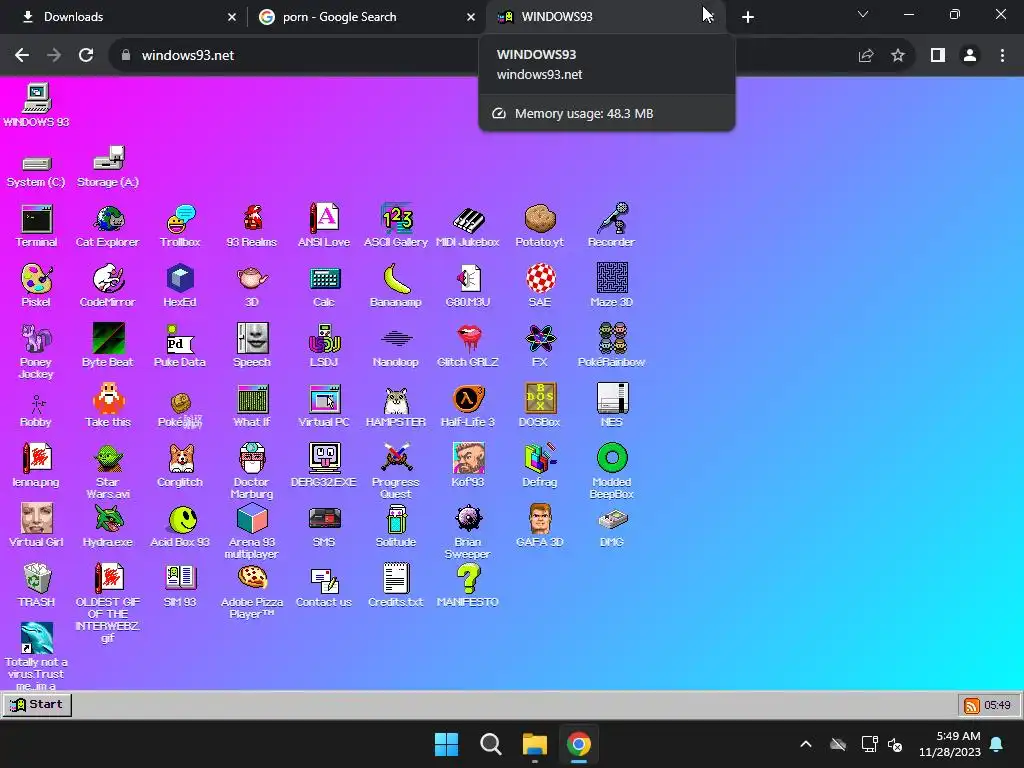Close the Downloads tab

232,17
